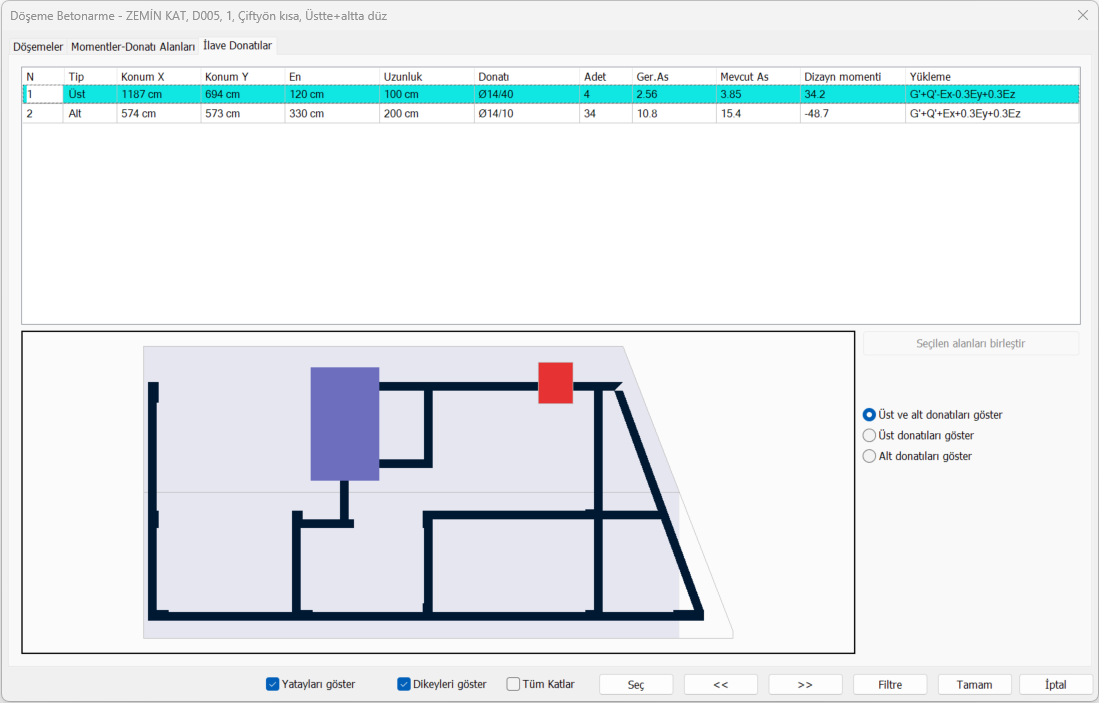This screenshot has width=1099, height=703.
Task: Toggle 'Dikeyleri göster' checkbox
Action: (442, 684)
